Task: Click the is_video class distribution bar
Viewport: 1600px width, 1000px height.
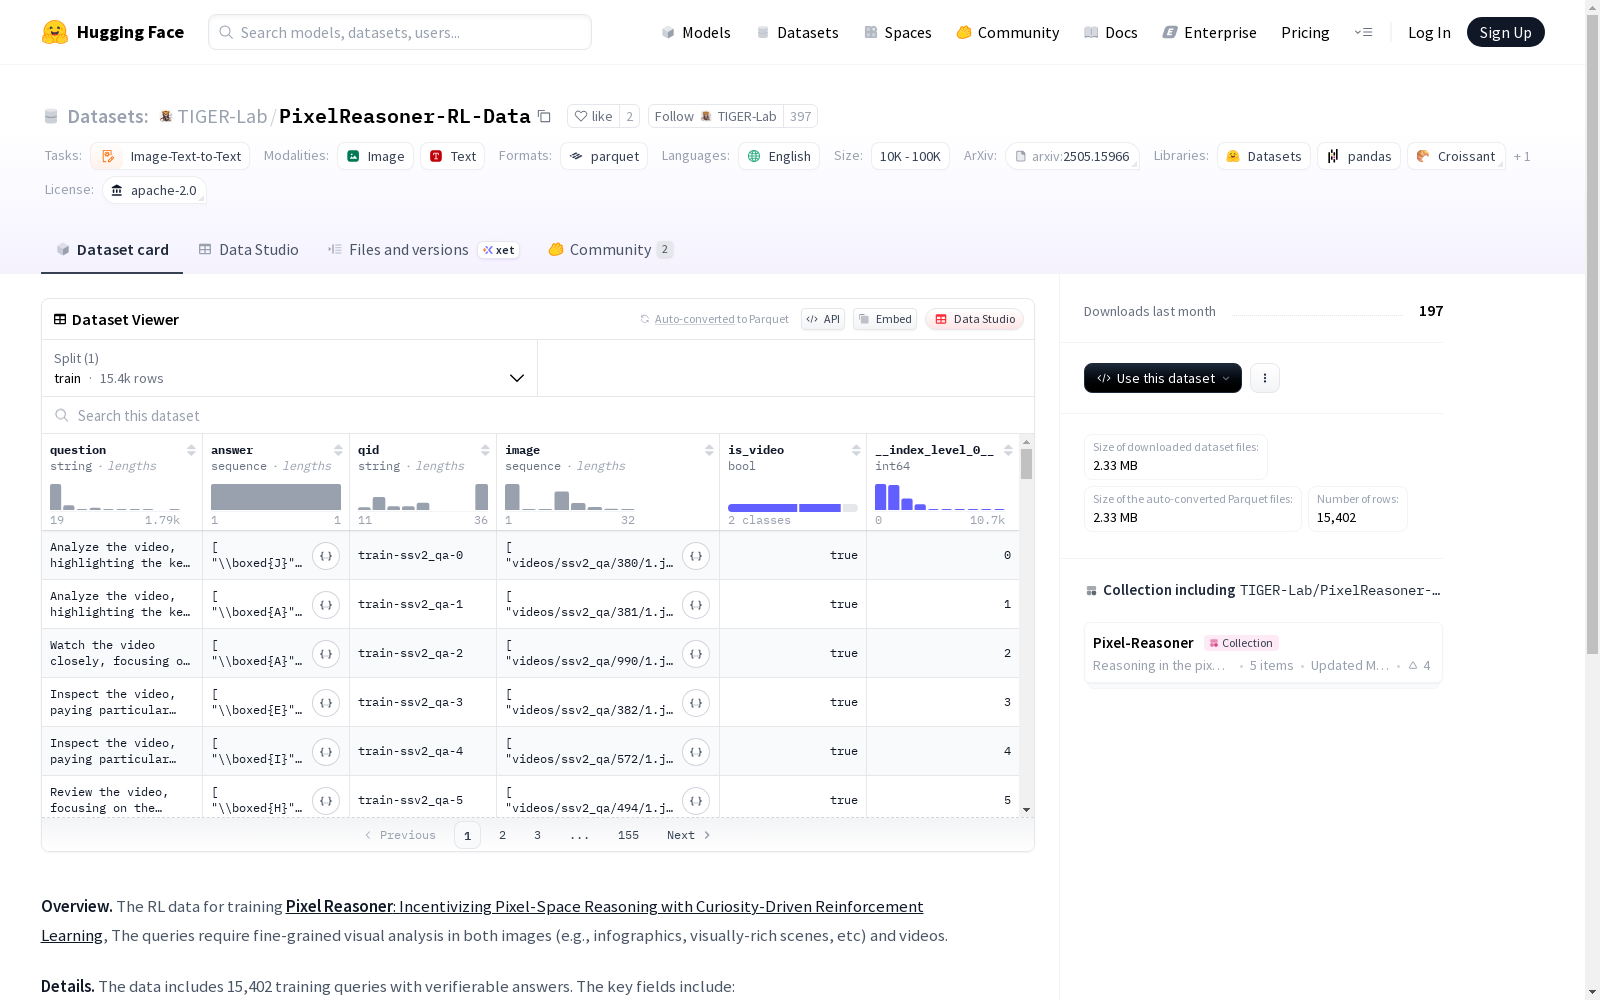Action: (793, 508)
